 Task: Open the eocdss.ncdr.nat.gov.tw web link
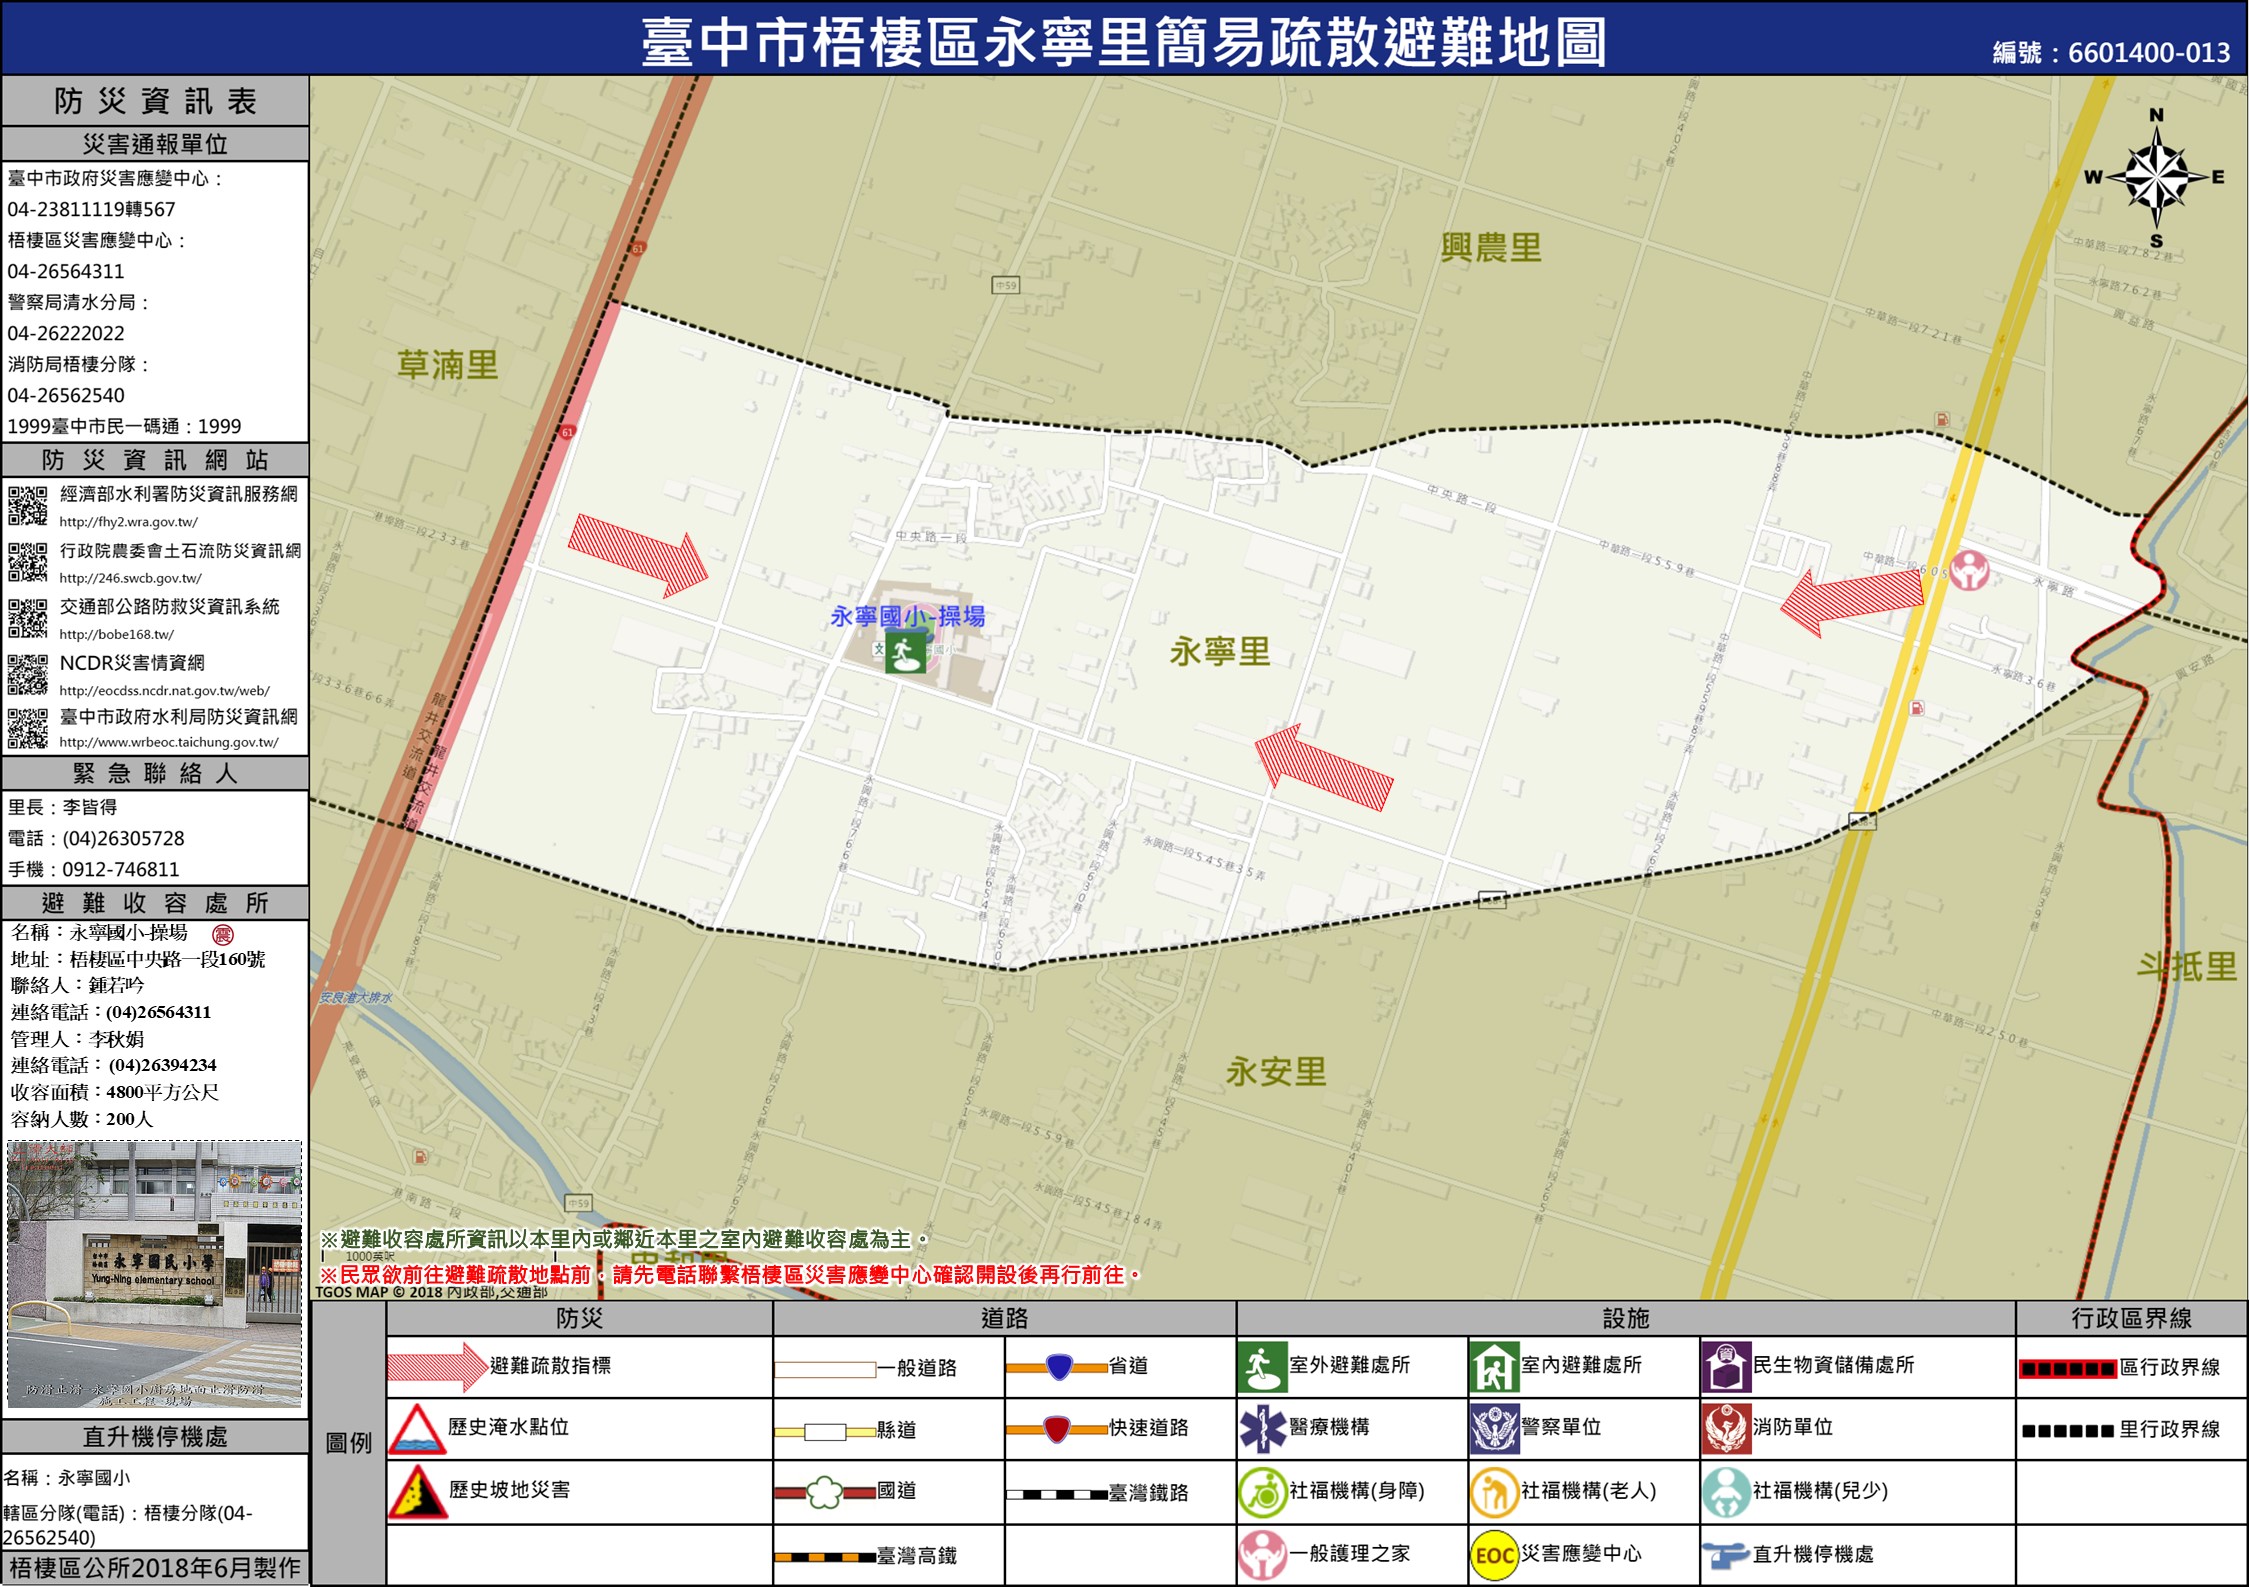pyautogui.click(x=164, y=690)
